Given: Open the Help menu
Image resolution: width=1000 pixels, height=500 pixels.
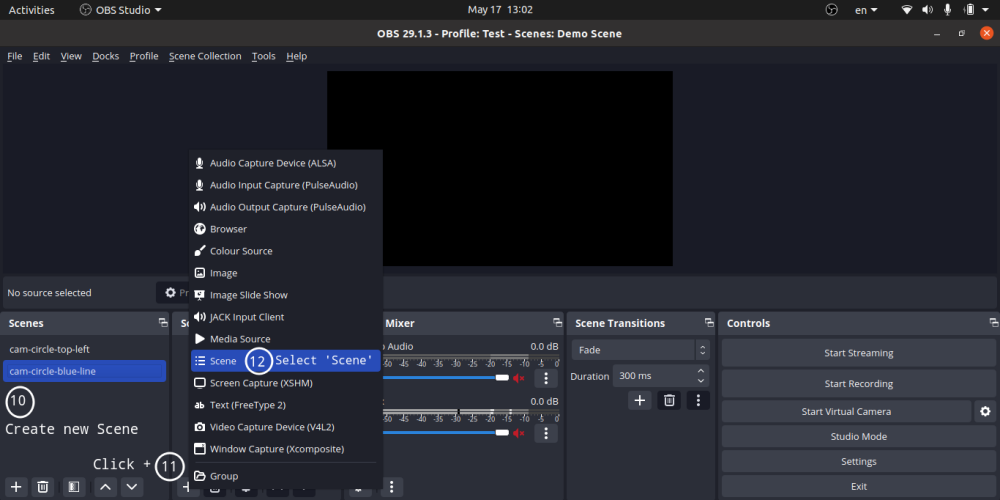Looking at the screenshot, I should click(x=297, y=56).
